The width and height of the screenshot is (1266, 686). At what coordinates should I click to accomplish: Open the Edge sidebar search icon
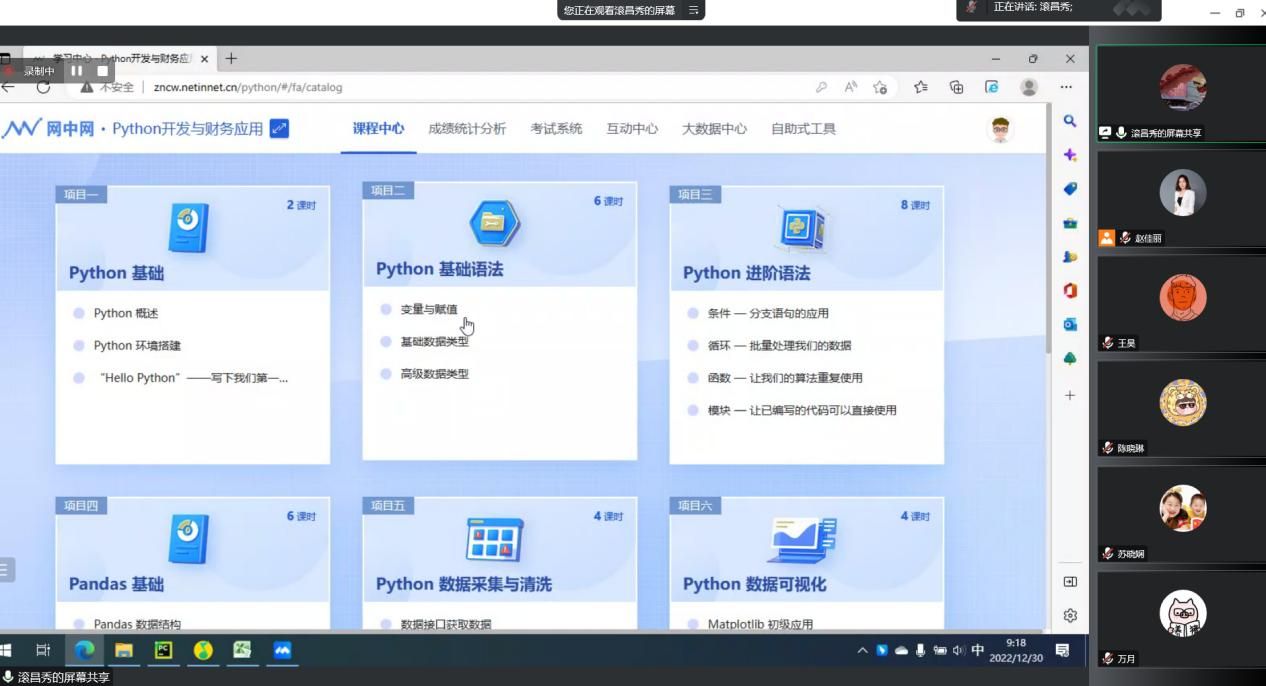(x=1069, y=121)
